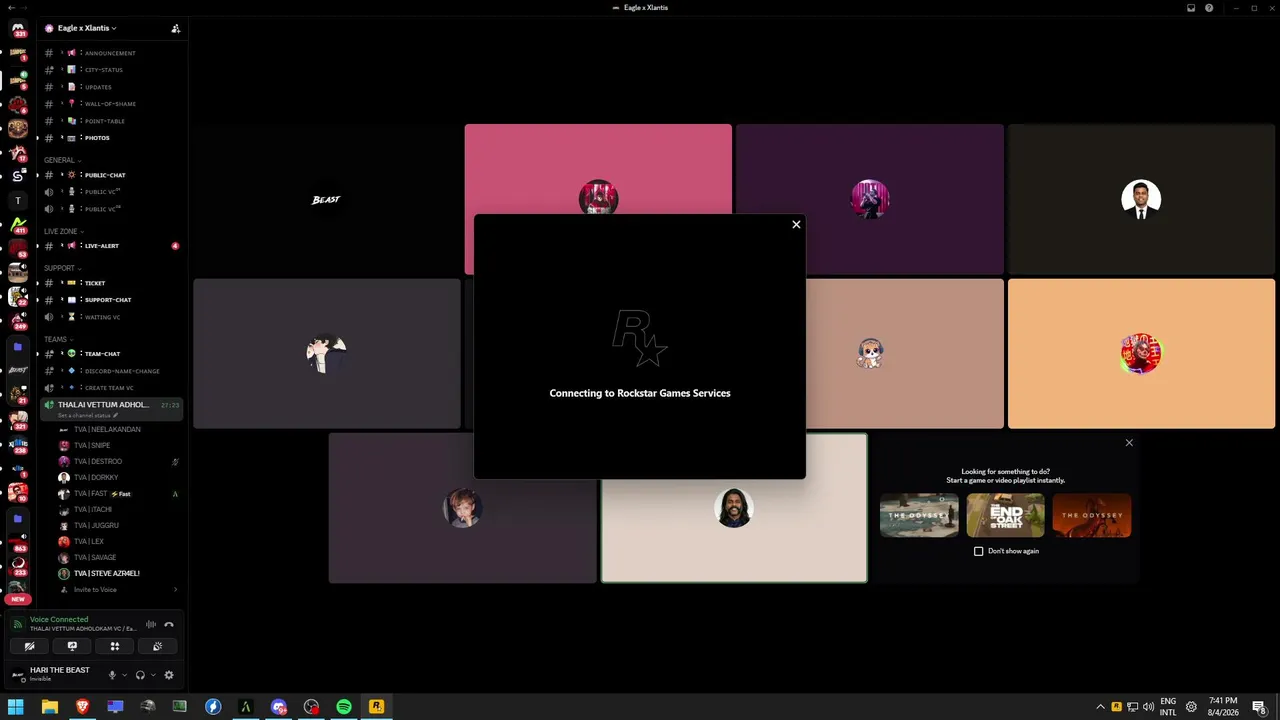Select member TVA | ITACHI in voice list
Image resolution: width=1280 pixels, height=720 pixels.
[x=118, y=510]
